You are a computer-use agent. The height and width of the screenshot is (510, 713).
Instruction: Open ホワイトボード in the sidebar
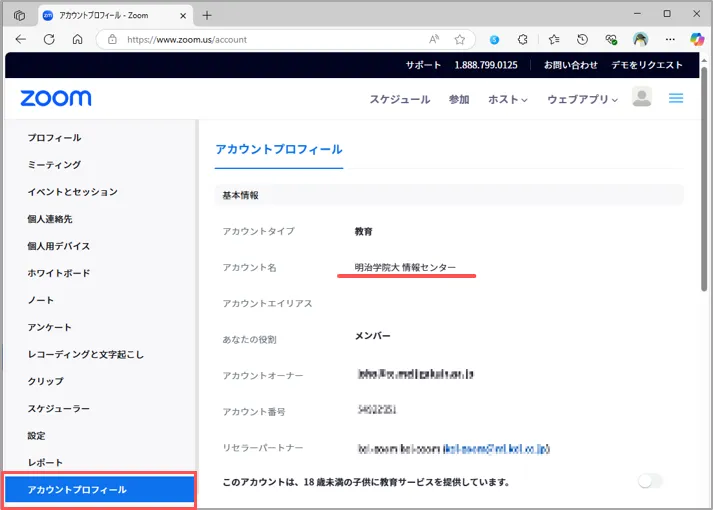(x=59, y=273)
